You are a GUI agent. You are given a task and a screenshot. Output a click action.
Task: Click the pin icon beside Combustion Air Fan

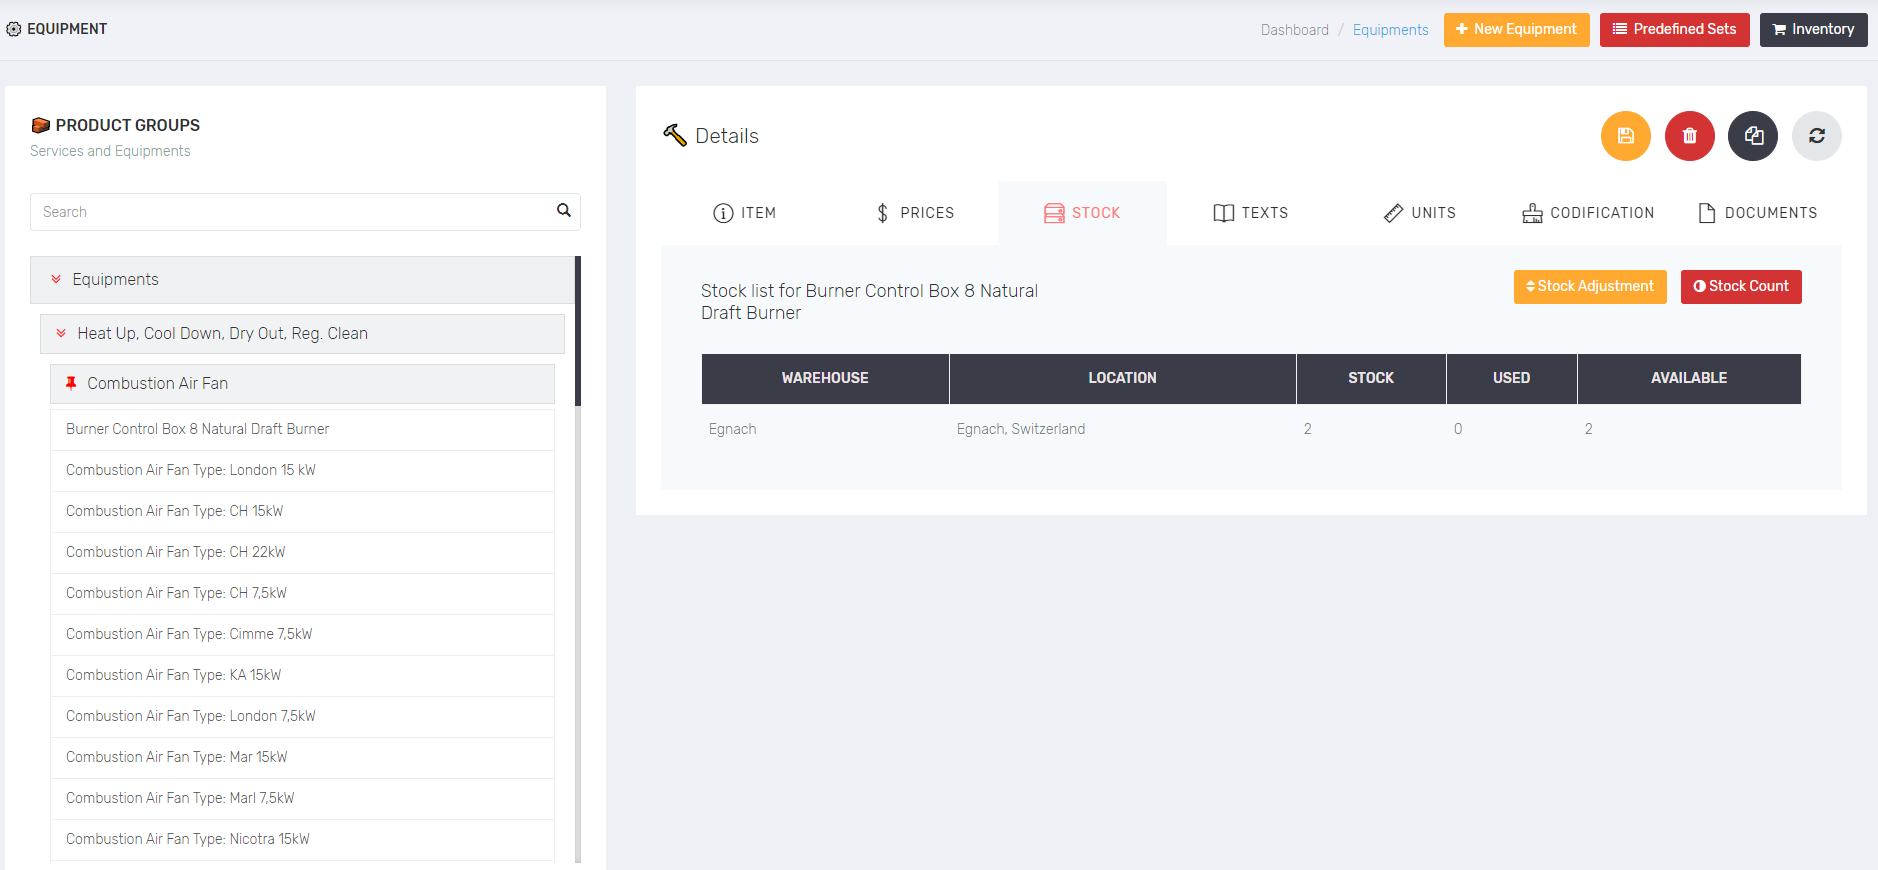(x=71, y=384)
